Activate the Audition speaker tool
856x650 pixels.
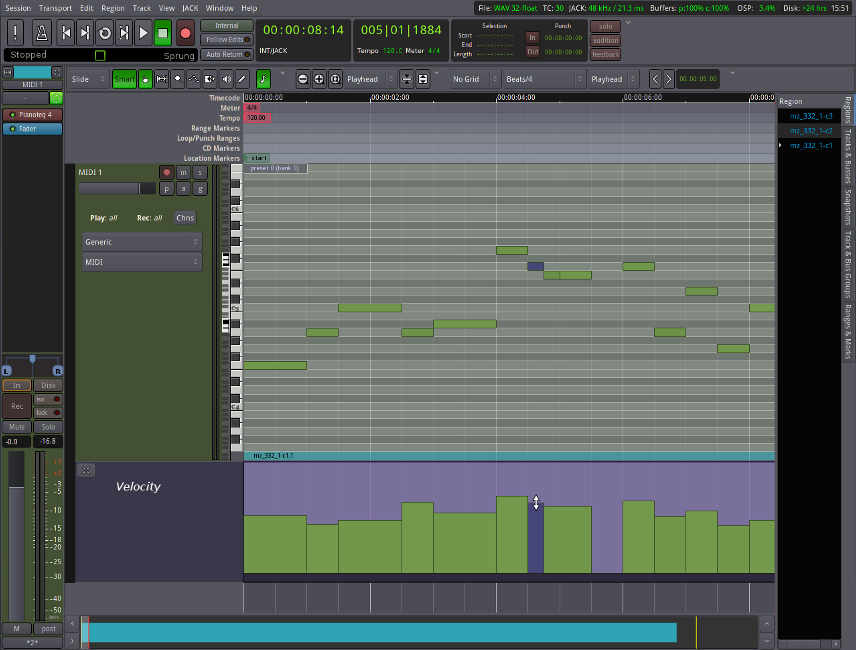point(227,79)
